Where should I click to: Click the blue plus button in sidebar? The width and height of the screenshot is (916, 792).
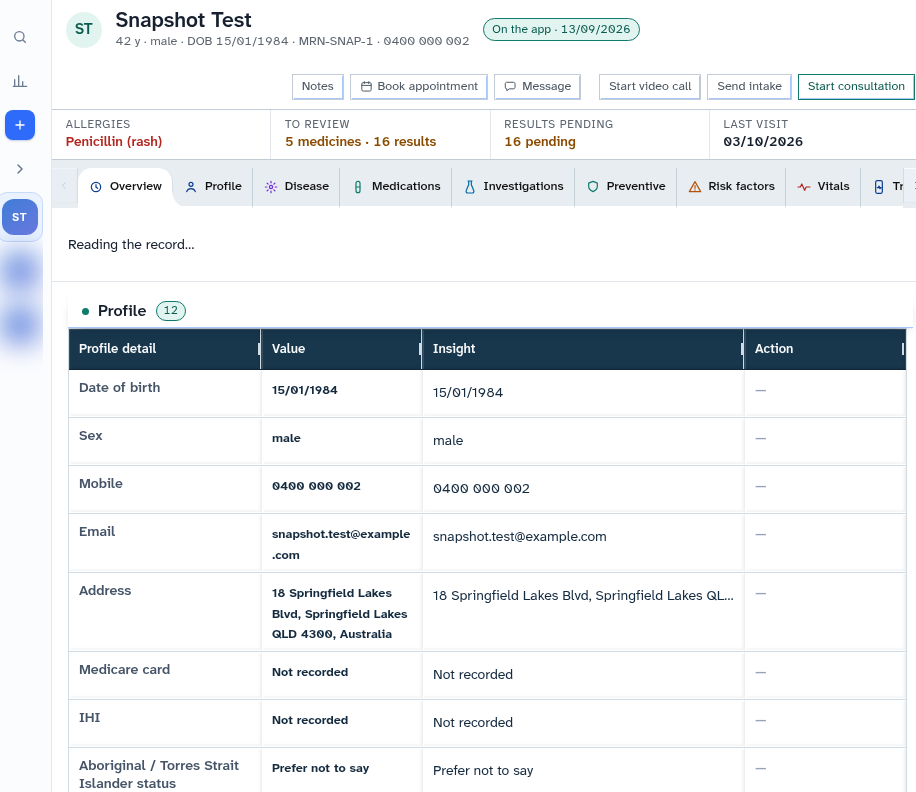coord(20,125)
